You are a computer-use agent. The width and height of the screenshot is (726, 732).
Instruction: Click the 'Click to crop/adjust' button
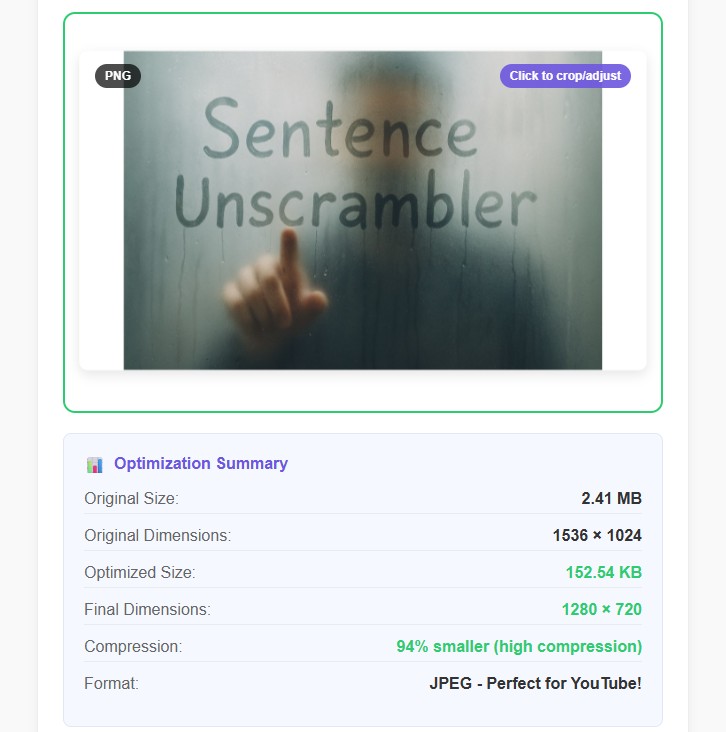[x=565, y=76]
